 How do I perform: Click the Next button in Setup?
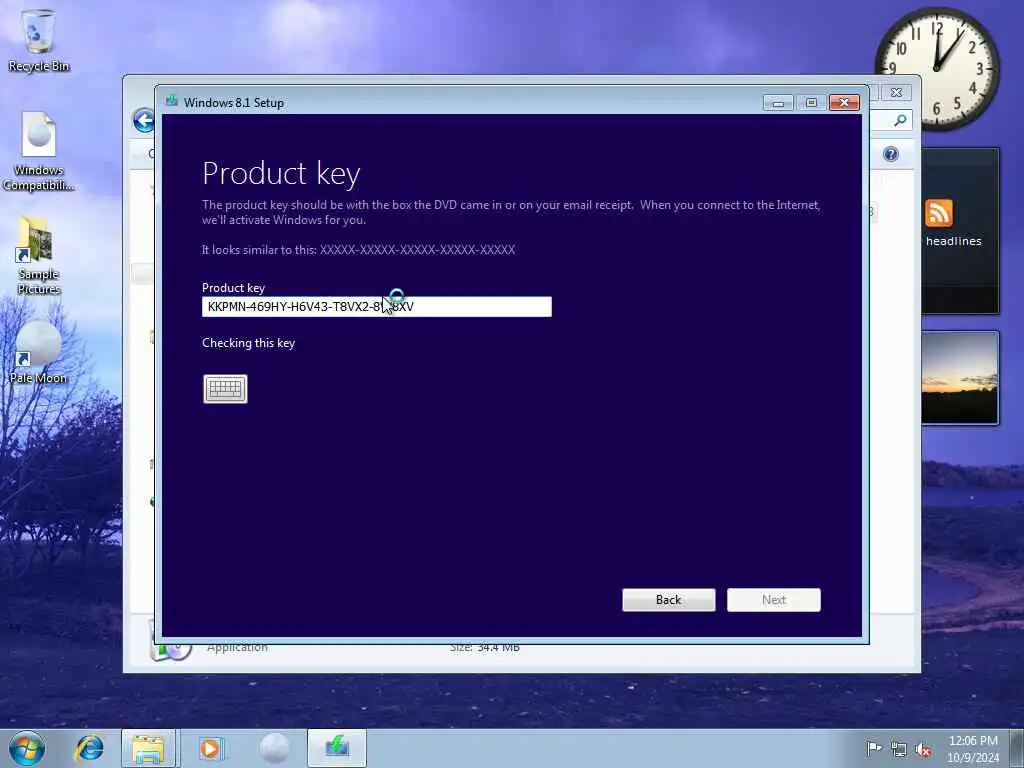pyautogui.click(x=774, y=600)
